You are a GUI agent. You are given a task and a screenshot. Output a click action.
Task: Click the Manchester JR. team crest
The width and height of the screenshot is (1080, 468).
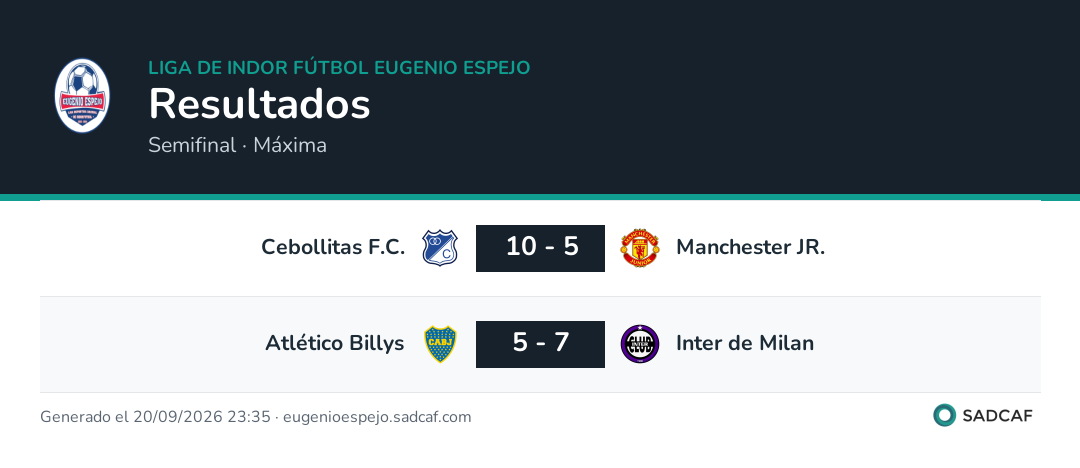640,248
